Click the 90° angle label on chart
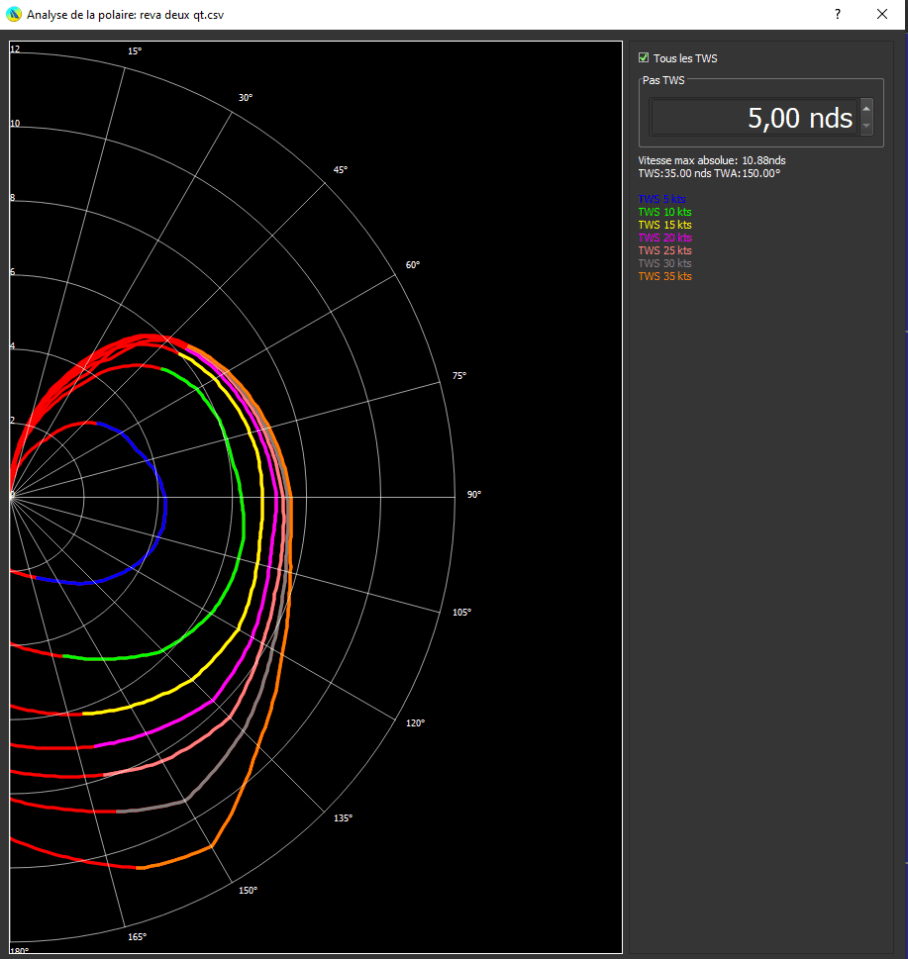This screenshot has width=908, height=959. [x=474, y=495]
